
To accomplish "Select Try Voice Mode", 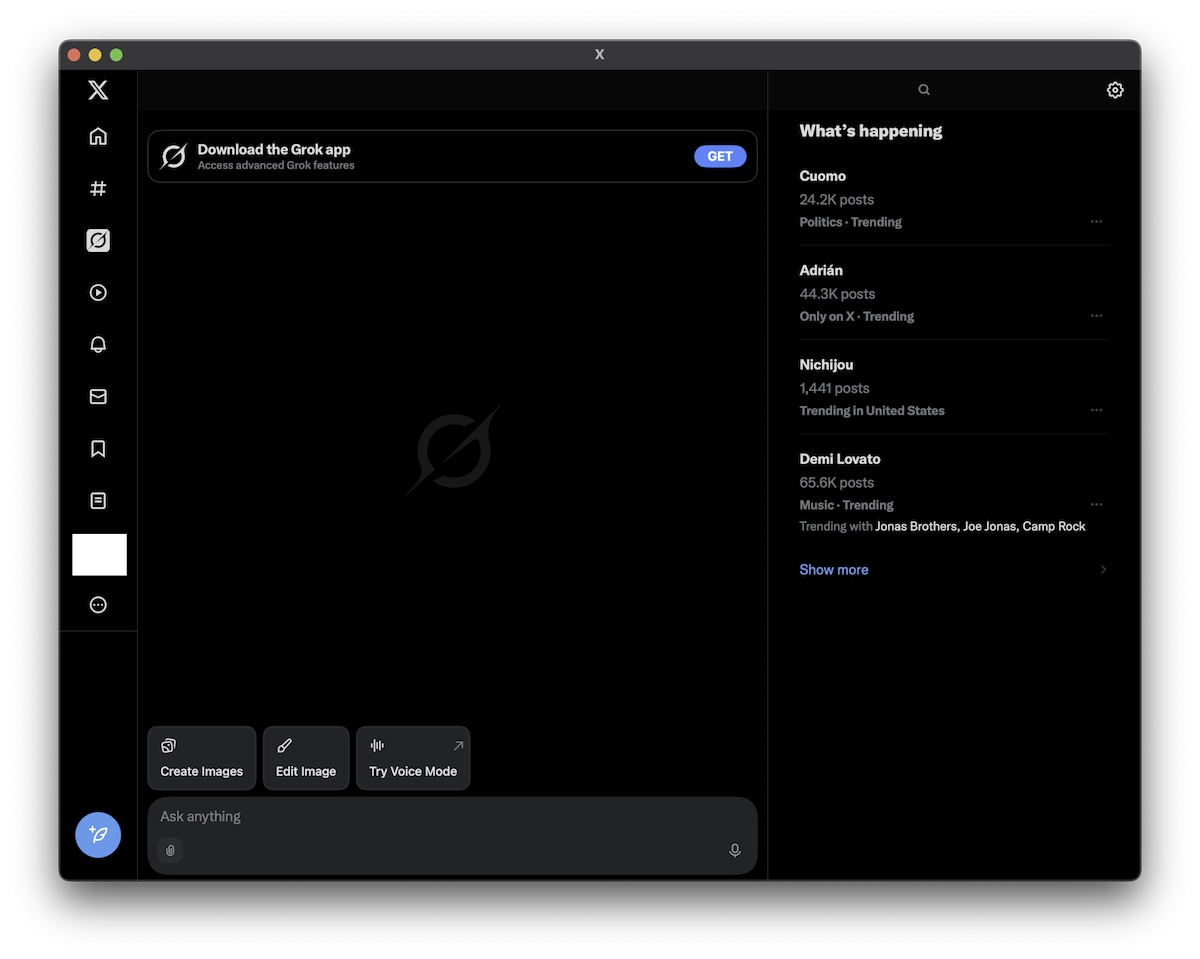I will click(411, 758).
